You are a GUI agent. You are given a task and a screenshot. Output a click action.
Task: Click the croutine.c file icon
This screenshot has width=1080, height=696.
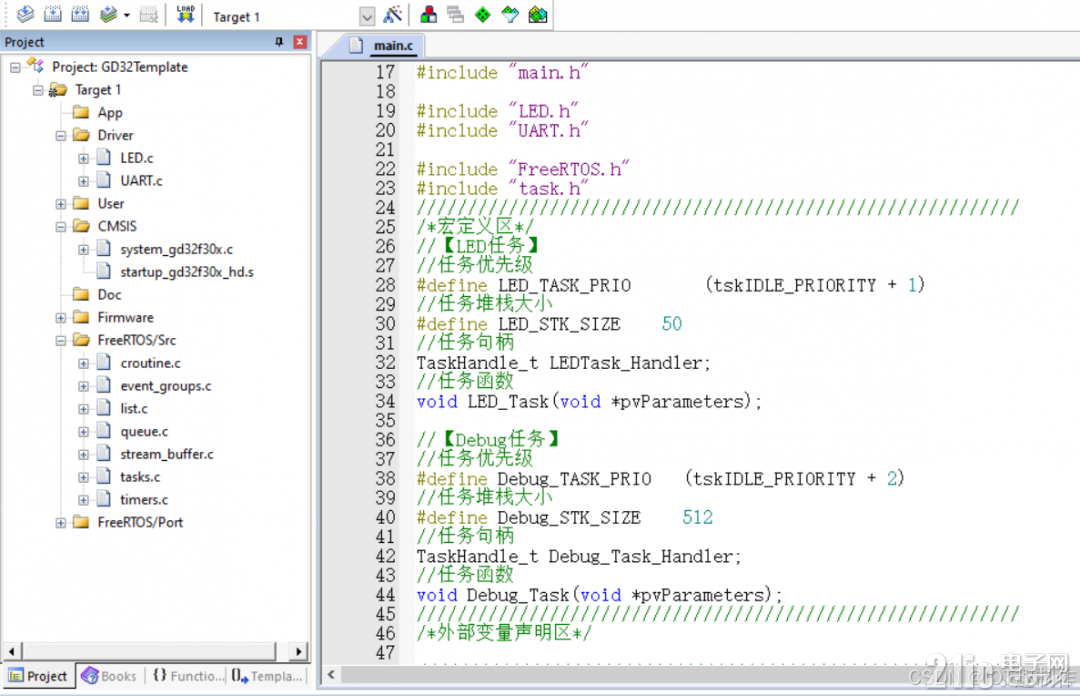pos(104,362)
